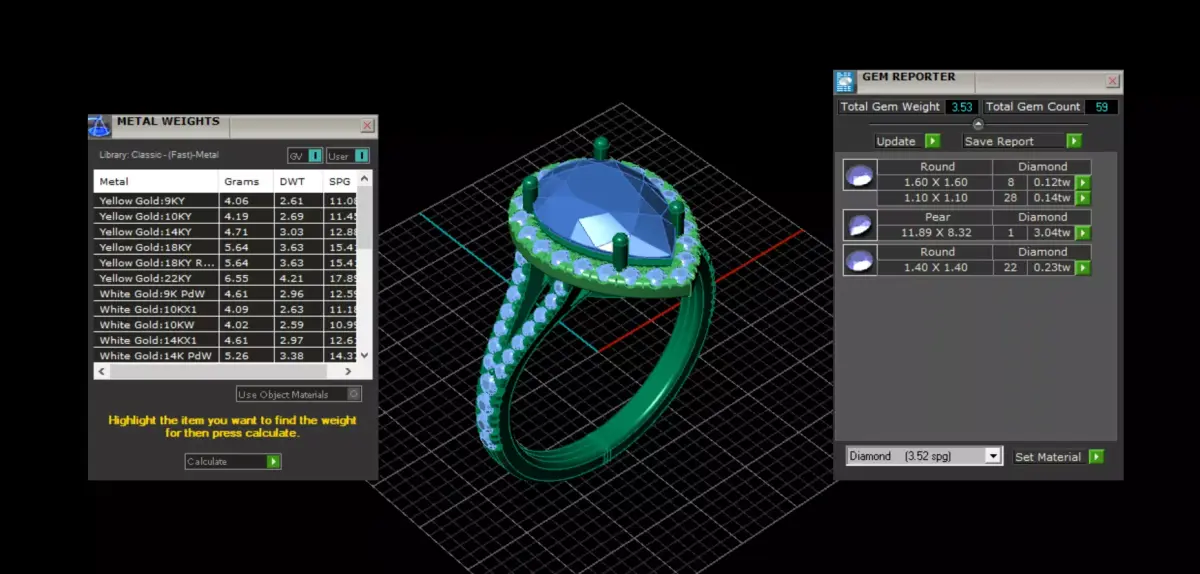The image size is (1200, 574).
Task: Close the Gem Reporter panel
Action: (x=1112, y=82)
